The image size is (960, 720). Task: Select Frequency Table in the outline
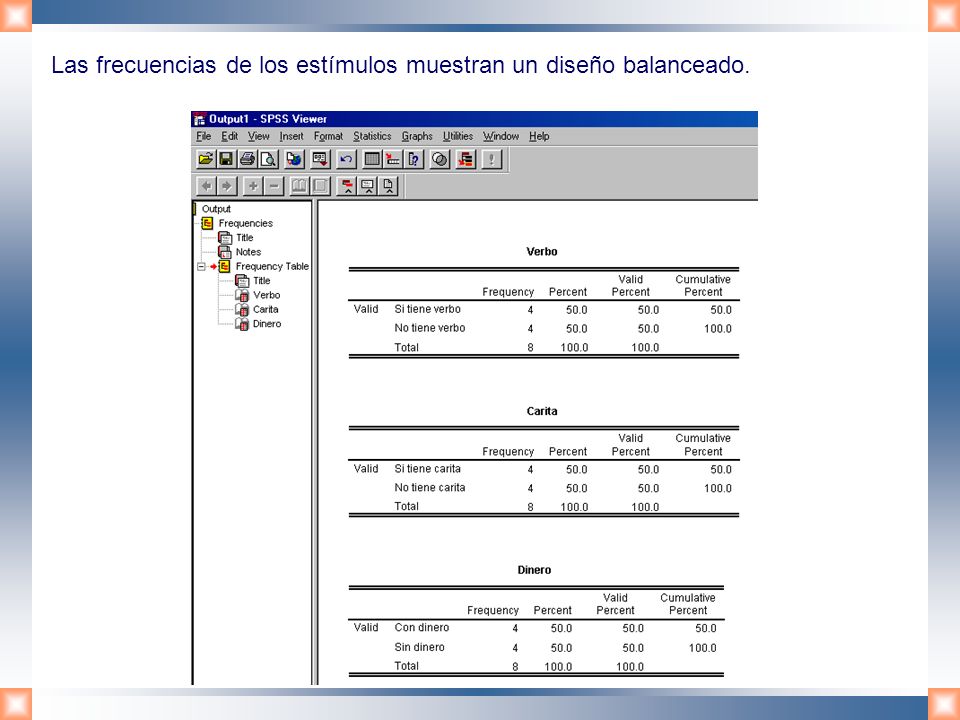point(272,266)
